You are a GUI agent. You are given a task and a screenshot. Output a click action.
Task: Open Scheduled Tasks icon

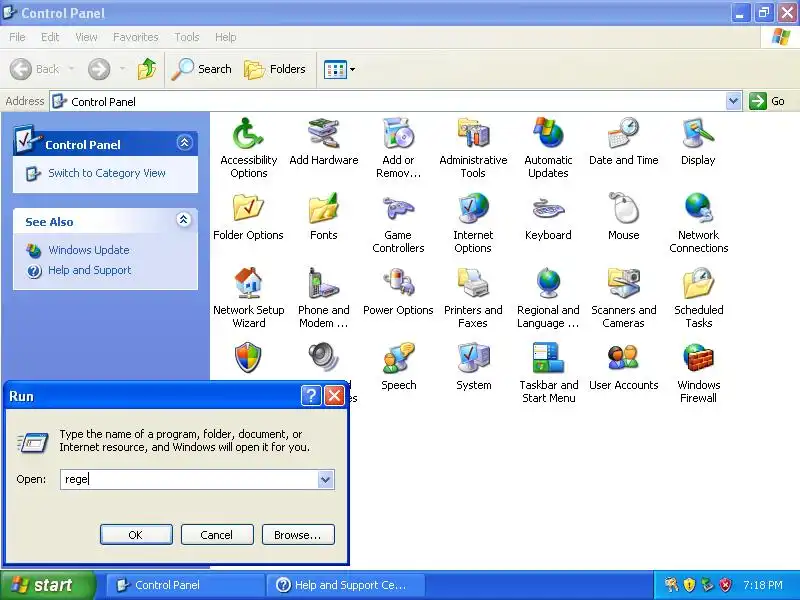coord(698,284)
